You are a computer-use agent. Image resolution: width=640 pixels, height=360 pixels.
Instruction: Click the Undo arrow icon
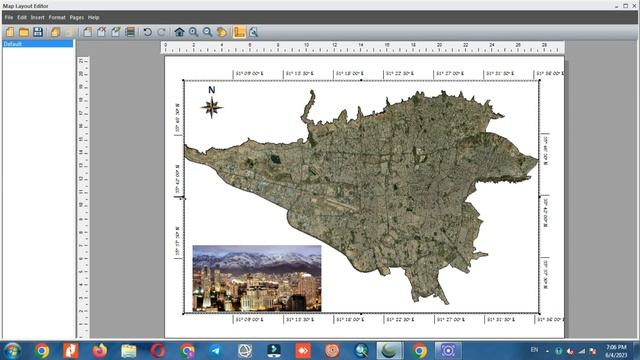click(148, 32)
